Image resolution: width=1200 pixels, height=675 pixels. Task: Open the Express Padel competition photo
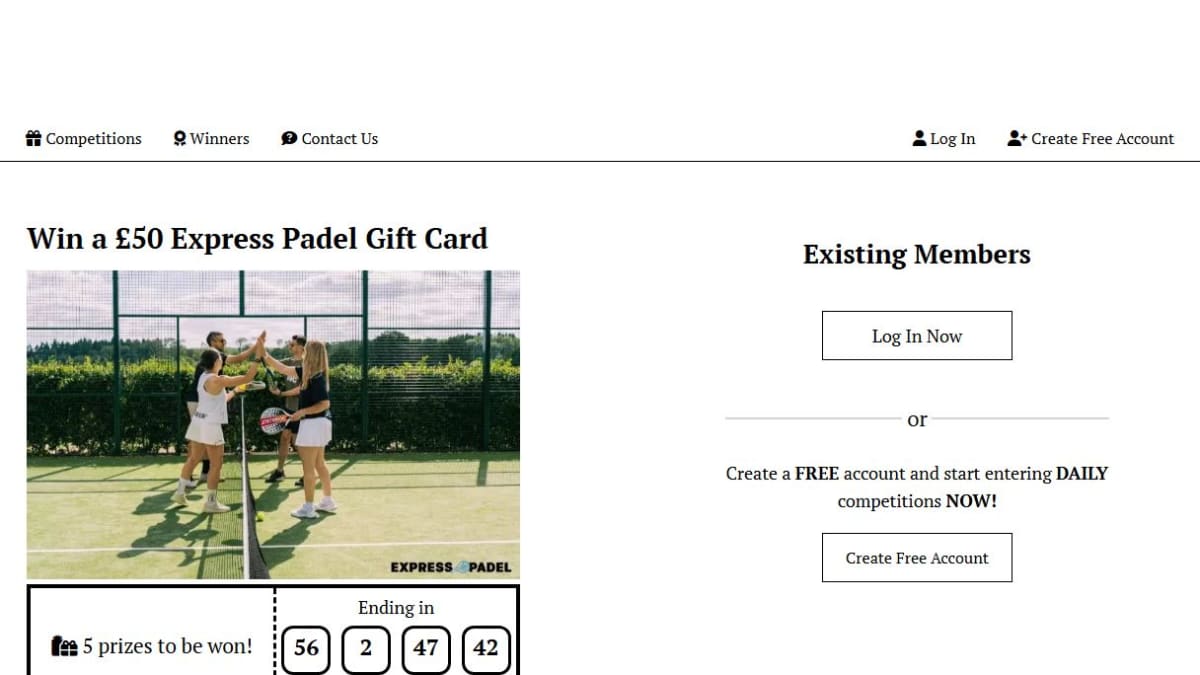(273, 425)
